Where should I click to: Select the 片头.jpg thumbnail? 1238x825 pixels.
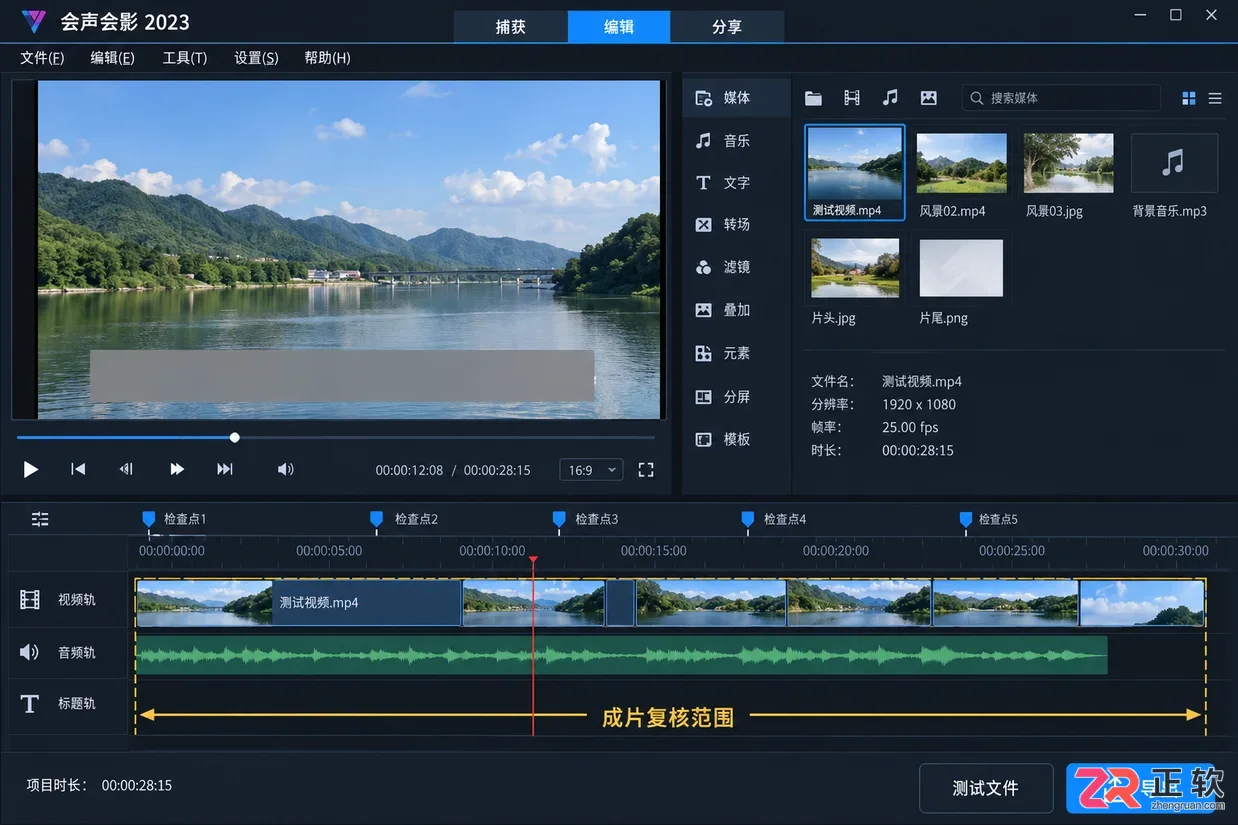855,268
